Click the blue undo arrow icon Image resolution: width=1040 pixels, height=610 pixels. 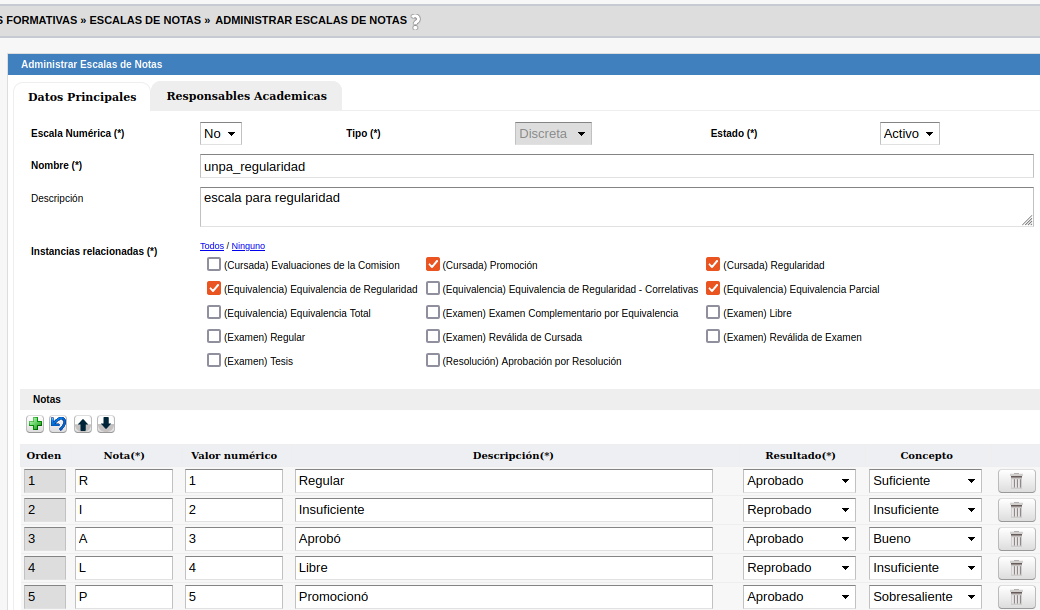tap(58, 424)
